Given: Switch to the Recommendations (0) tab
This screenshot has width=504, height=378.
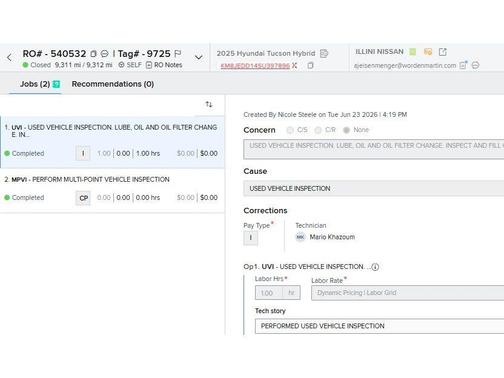Looking at the screenshot, I should 113,84.
